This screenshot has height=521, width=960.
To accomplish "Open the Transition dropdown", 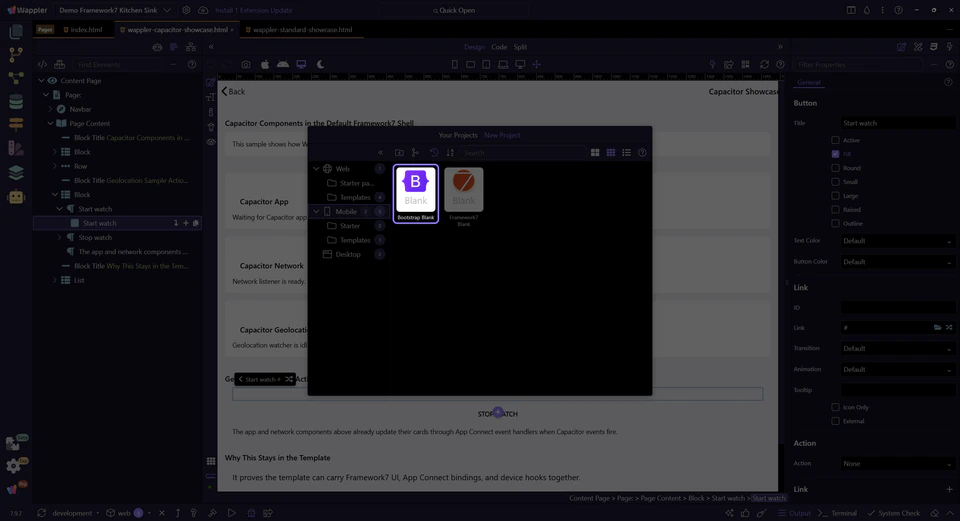I will coord(897,348).
